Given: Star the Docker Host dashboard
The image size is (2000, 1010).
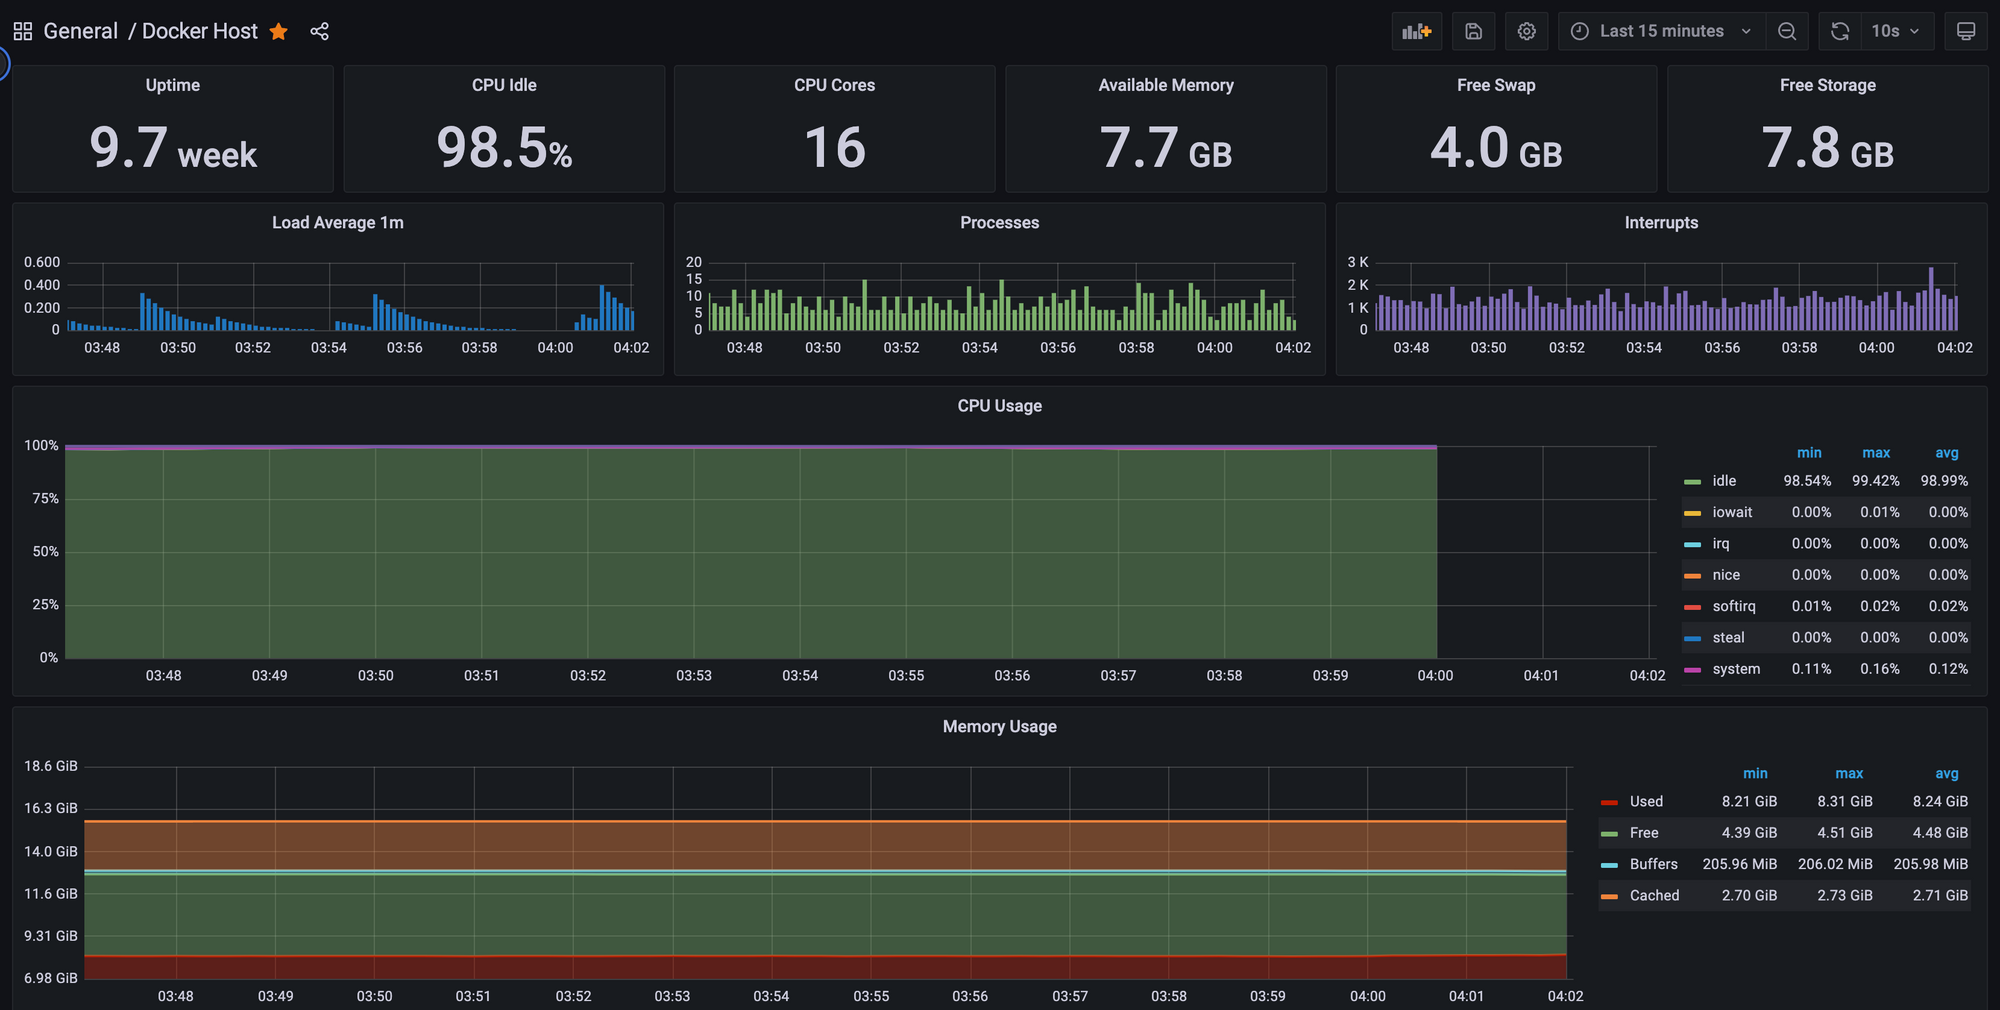Looking at the screenshot, I should [279, 32].
